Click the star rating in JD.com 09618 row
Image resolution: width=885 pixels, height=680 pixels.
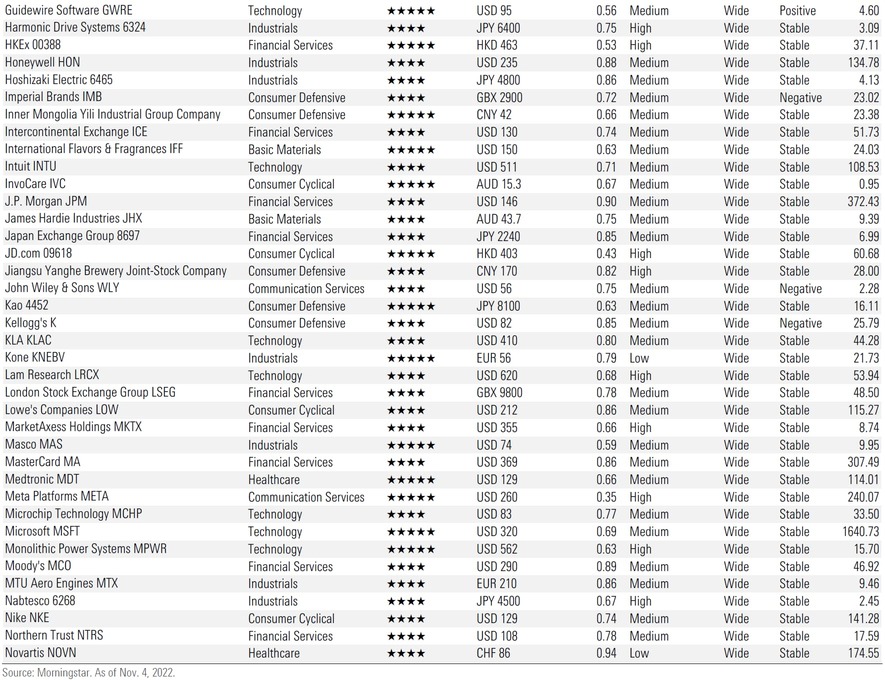pos(410,254)
